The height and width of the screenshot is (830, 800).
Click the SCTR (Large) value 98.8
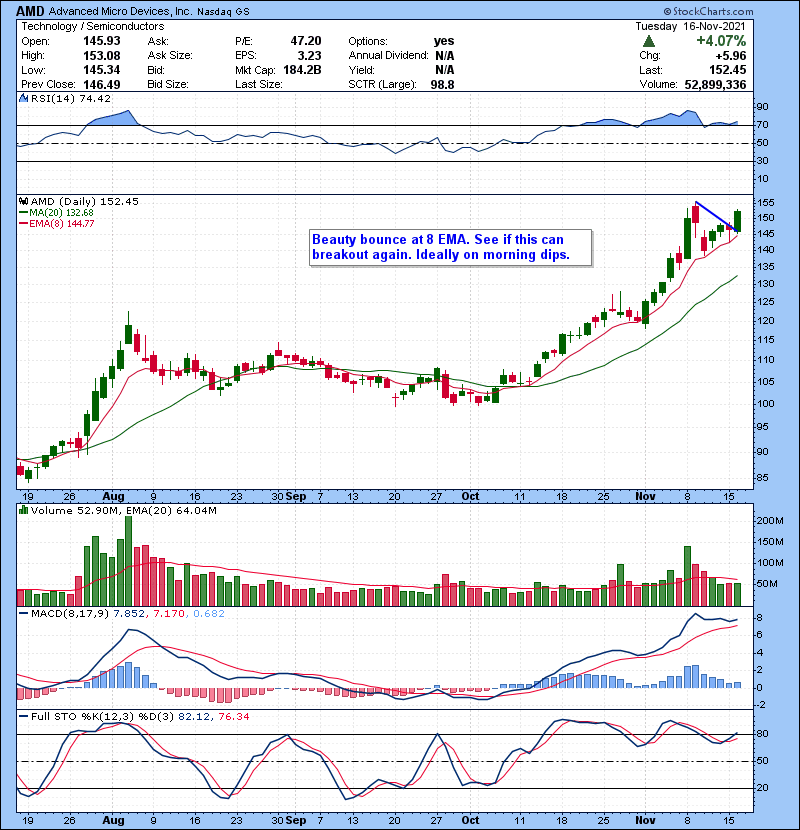tap(442, 85)
